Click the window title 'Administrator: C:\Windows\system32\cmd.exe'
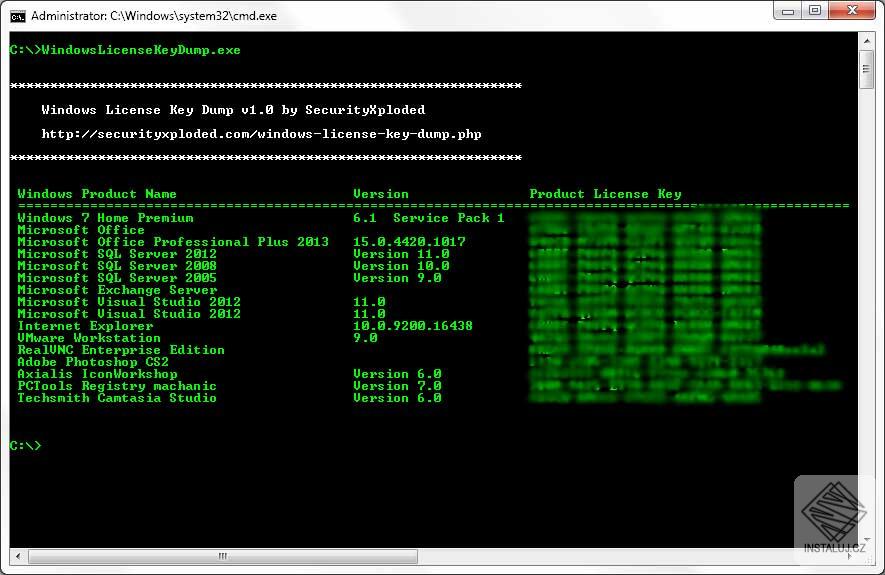885x575 pixels. [154, 16]
